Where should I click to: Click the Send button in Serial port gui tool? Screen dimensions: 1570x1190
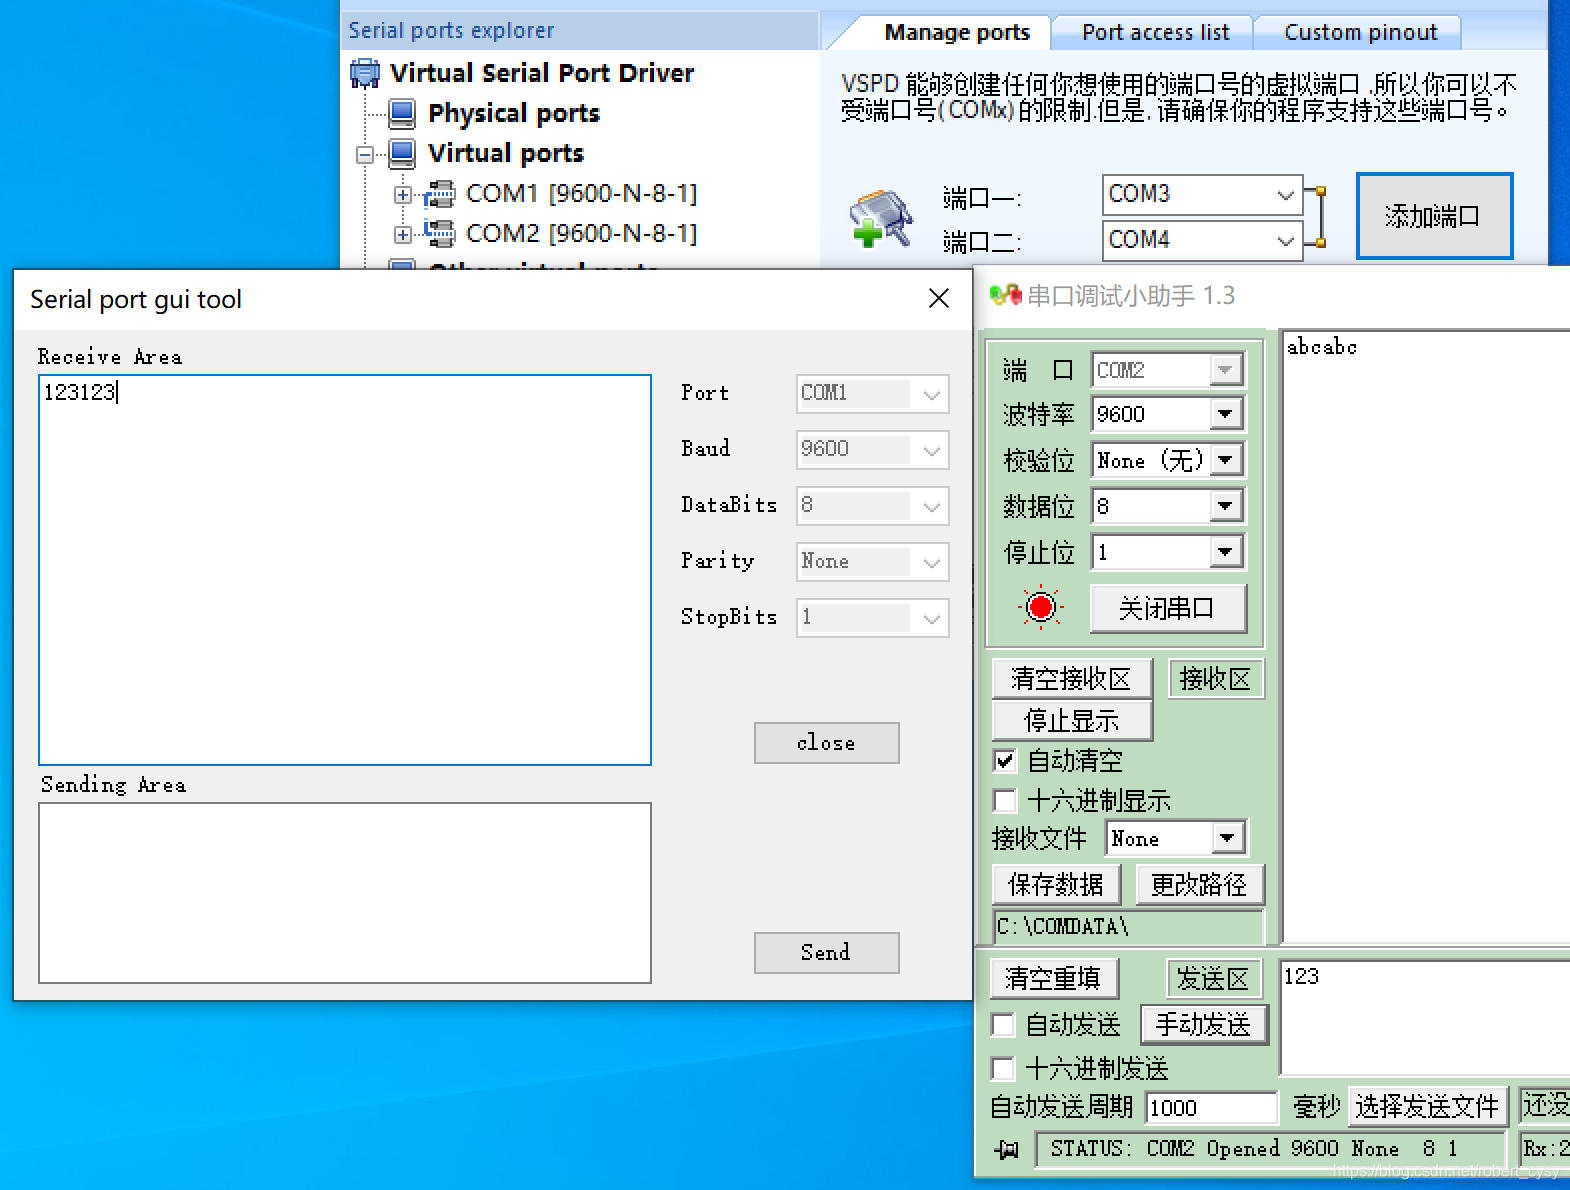click(826, 953)
